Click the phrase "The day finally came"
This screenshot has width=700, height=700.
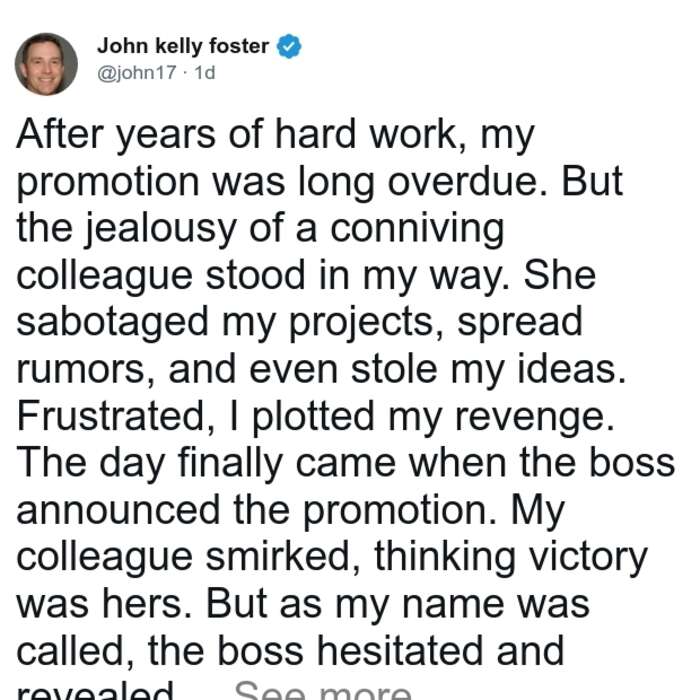206,463
